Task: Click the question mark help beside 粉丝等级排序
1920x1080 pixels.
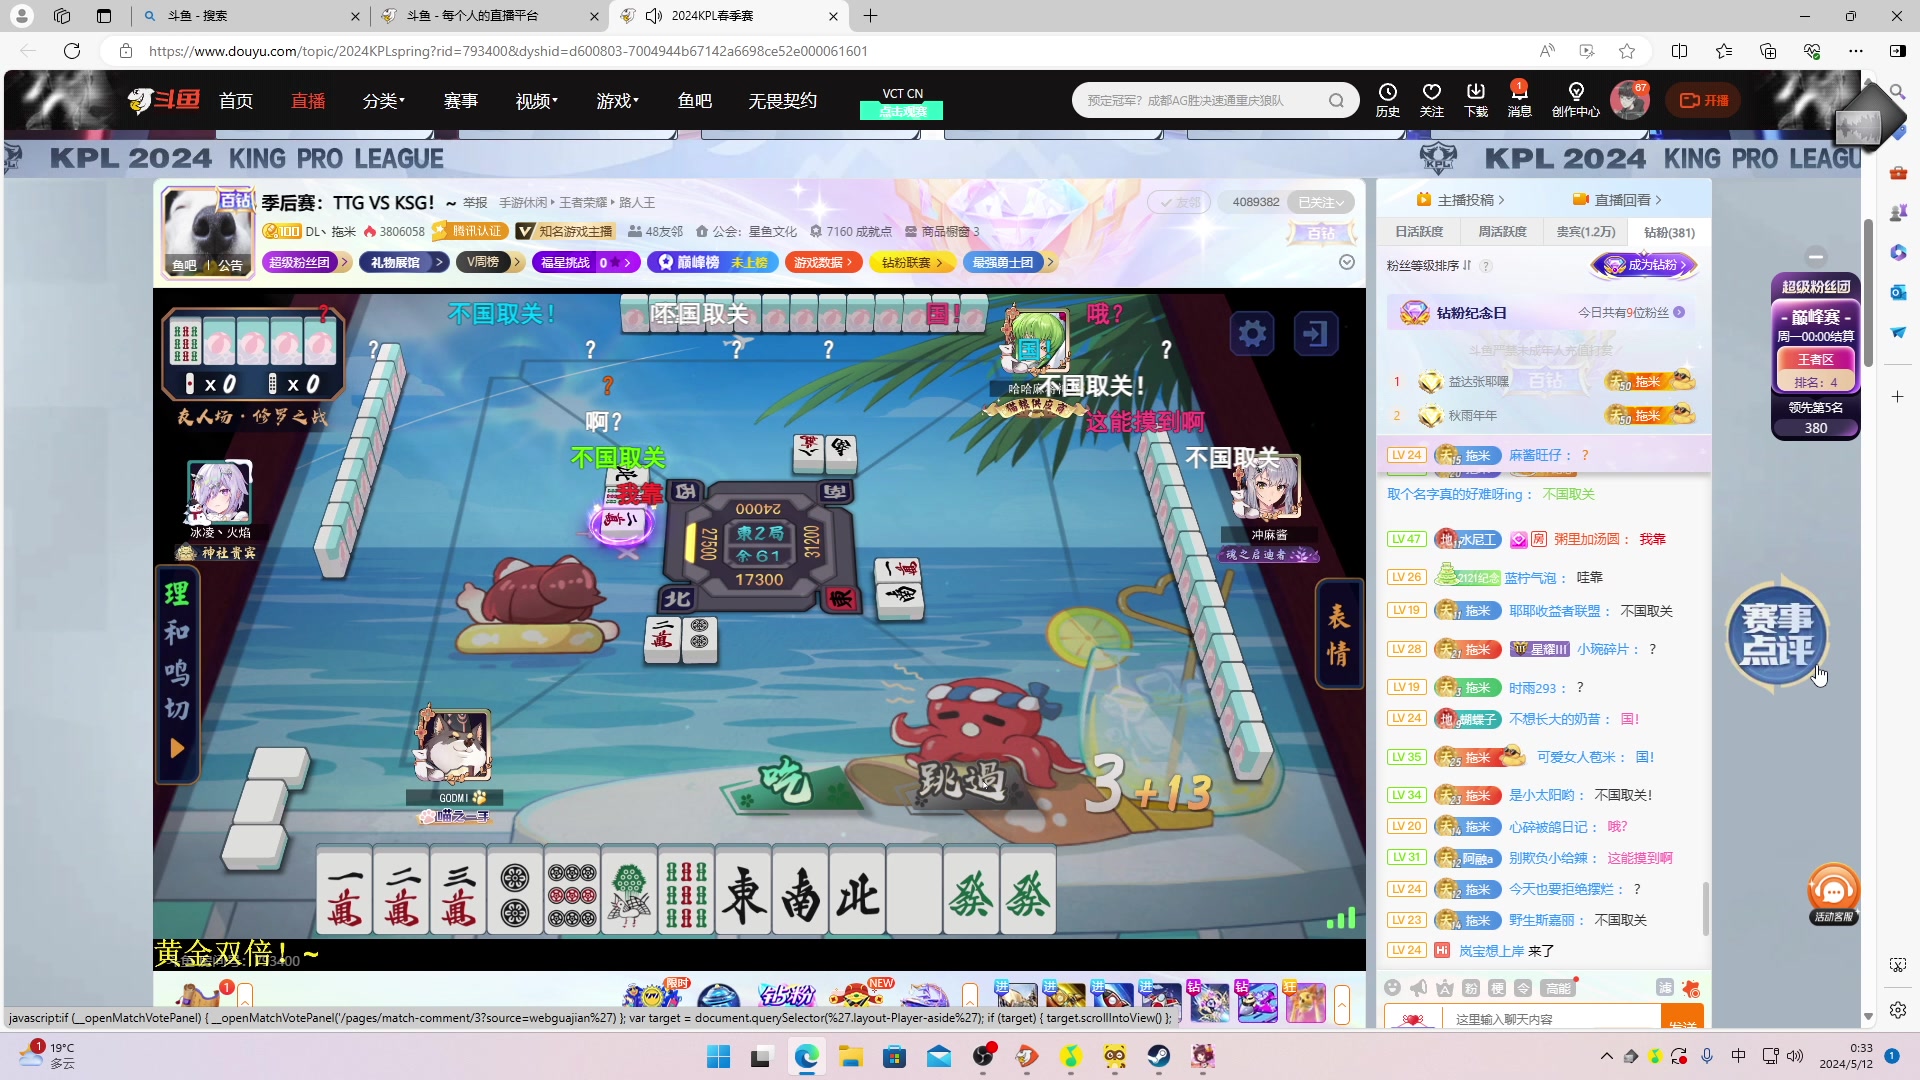Action: click(1486, 266)
